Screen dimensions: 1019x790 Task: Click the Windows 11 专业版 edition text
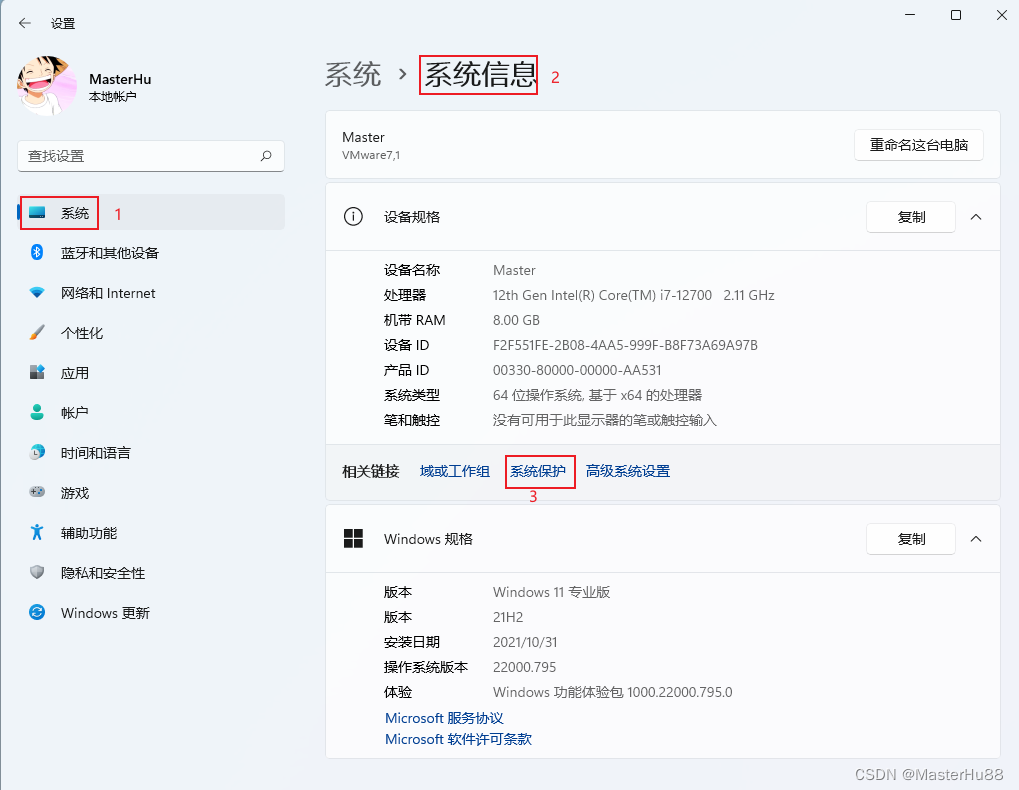[x=551, y=592]
